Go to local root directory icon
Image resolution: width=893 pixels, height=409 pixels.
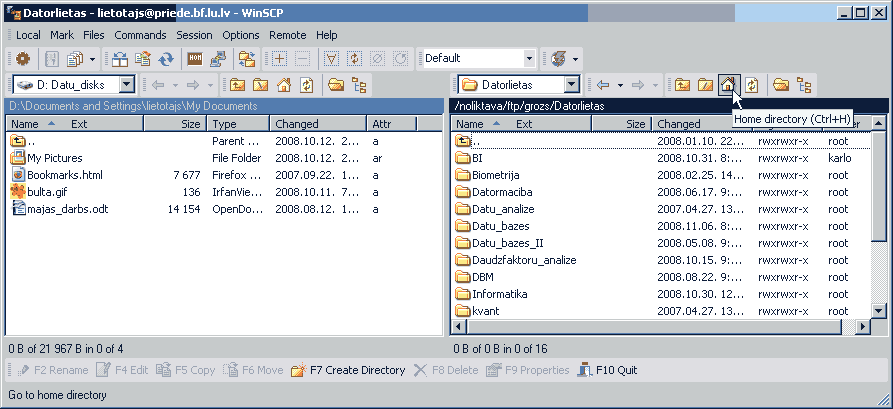[x=260, y=85]
